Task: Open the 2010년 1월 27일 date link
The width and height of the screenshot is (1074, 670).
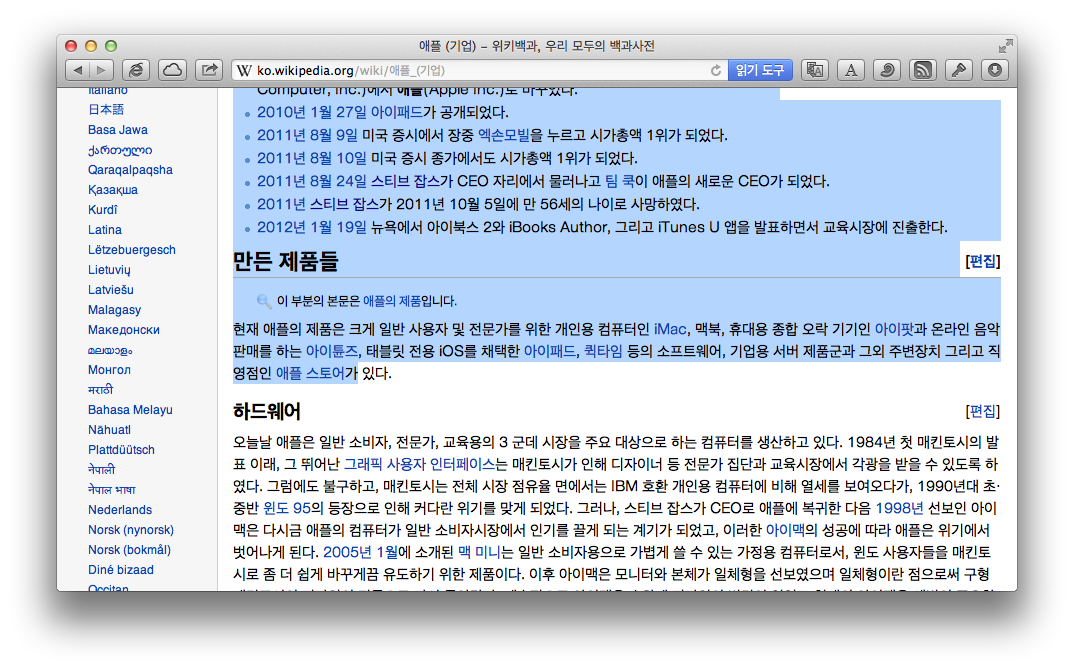Action: coord(312,112)
